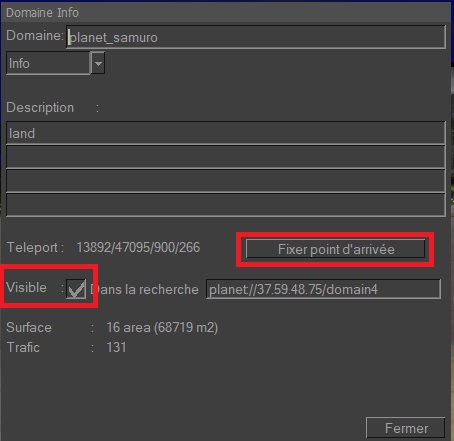This screenshot has height=441, width=454.
Task: Focus the fourth empty description line
Action: pos(226,205)
